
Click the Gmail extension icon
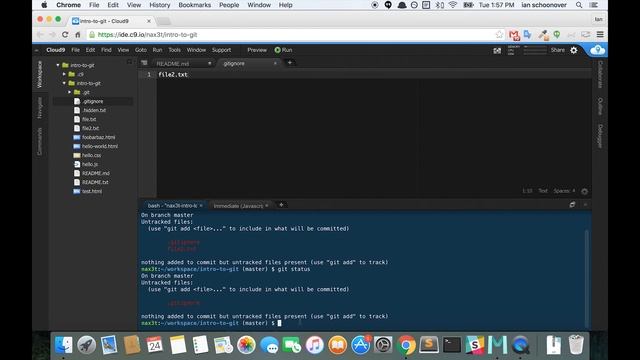coord(514,35)
